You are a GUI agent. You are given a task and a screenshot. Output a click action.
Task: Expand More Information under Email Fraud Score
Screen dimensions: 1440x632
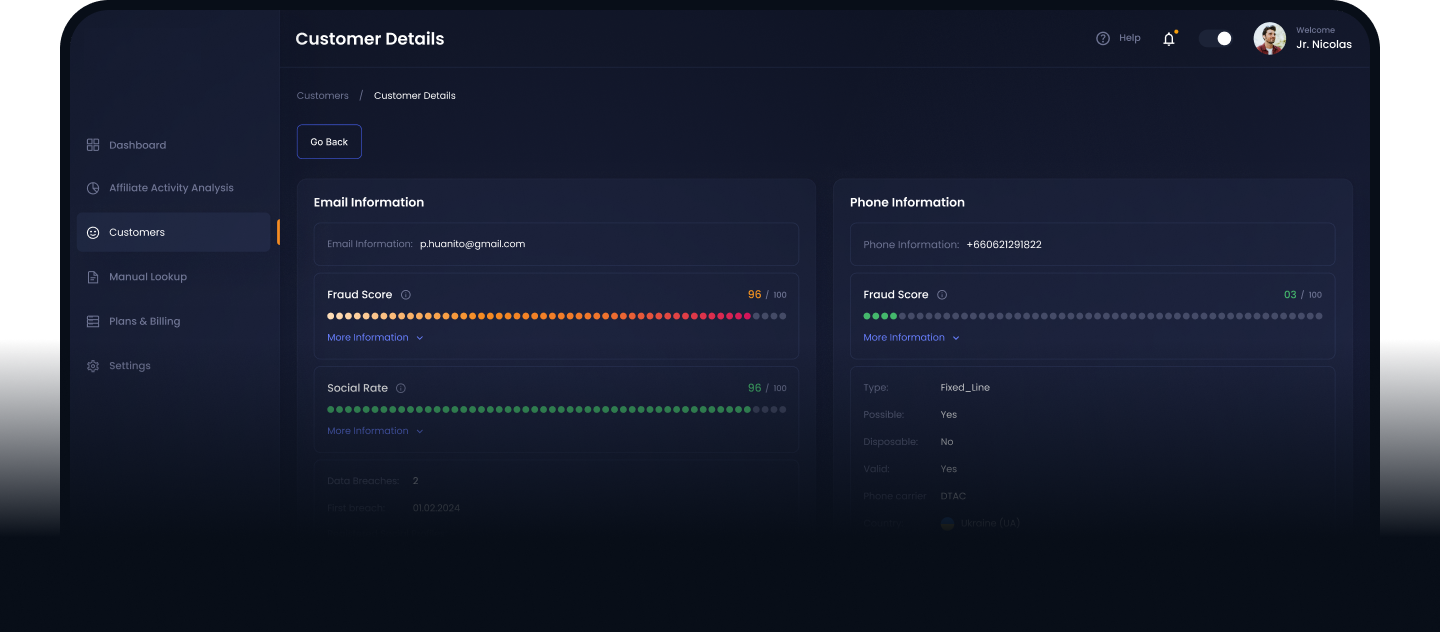(x=368, y=337)
